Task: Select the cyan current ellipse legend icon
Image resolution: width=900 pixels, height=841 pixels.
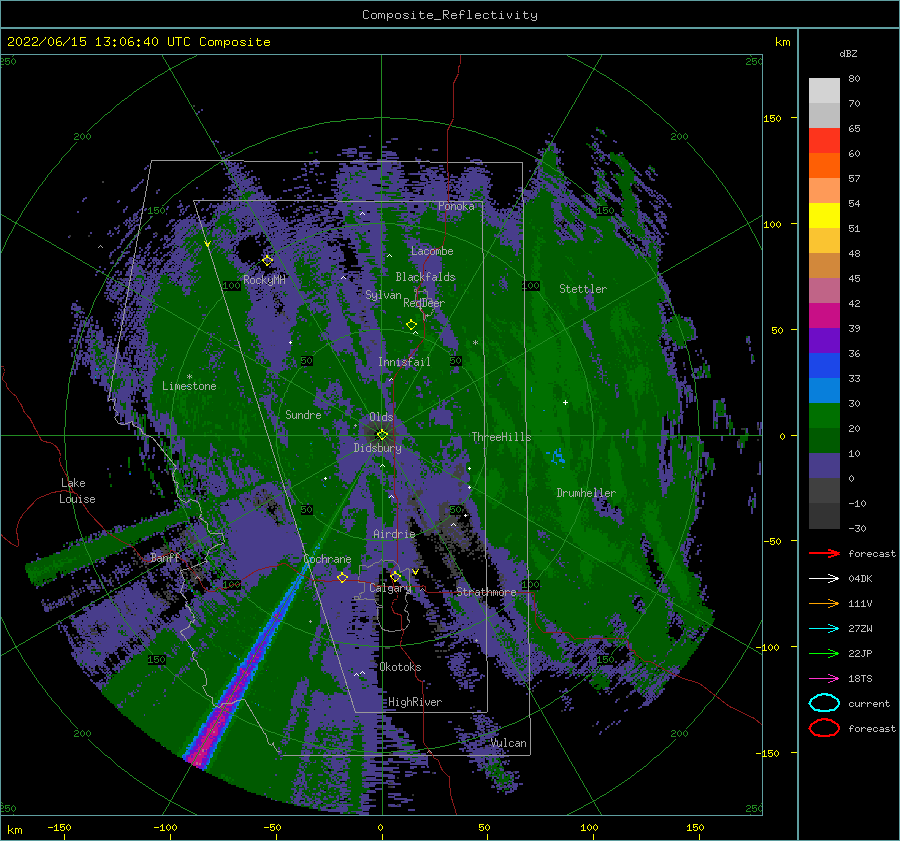Action: click(824, 703)
